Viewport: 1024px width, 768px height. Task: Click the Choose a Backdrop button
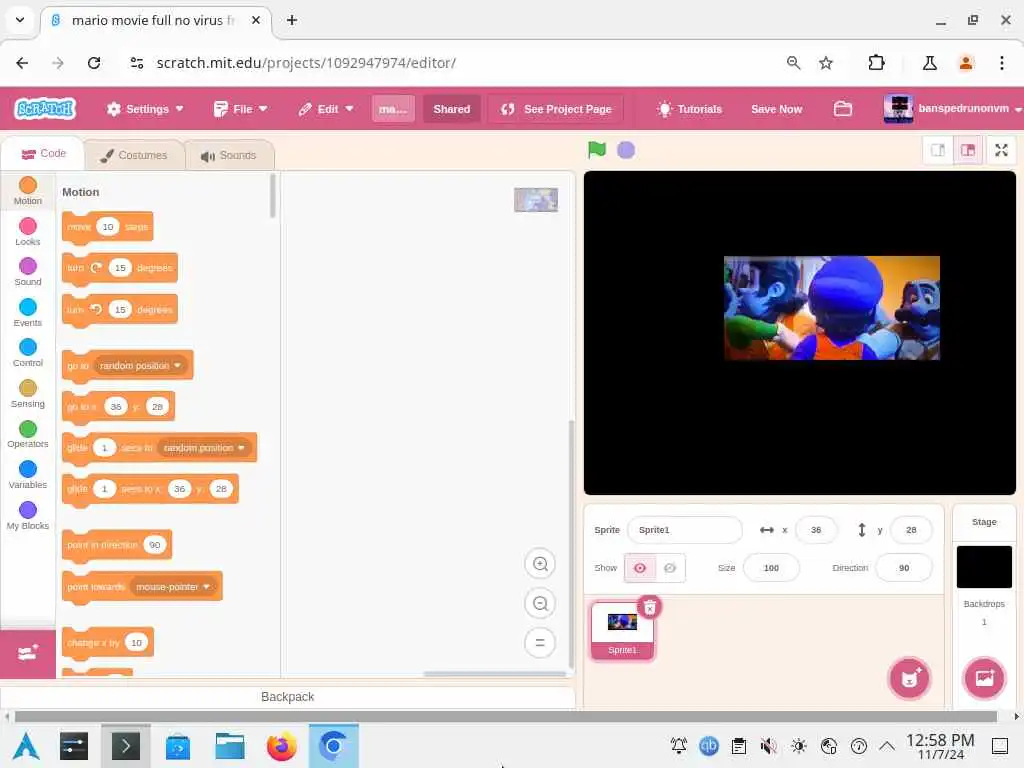984,678
